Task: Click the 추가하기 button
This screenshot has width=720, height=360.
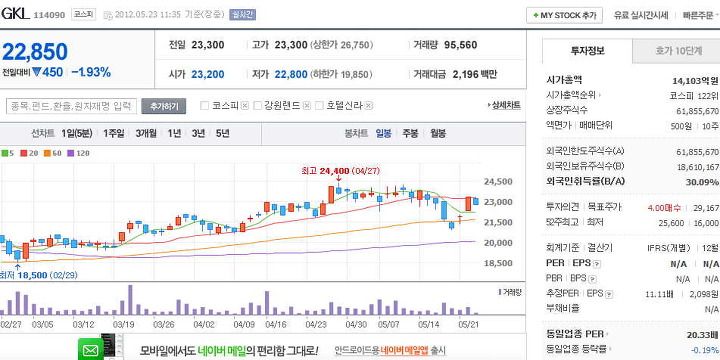Action: pos(163,106)
